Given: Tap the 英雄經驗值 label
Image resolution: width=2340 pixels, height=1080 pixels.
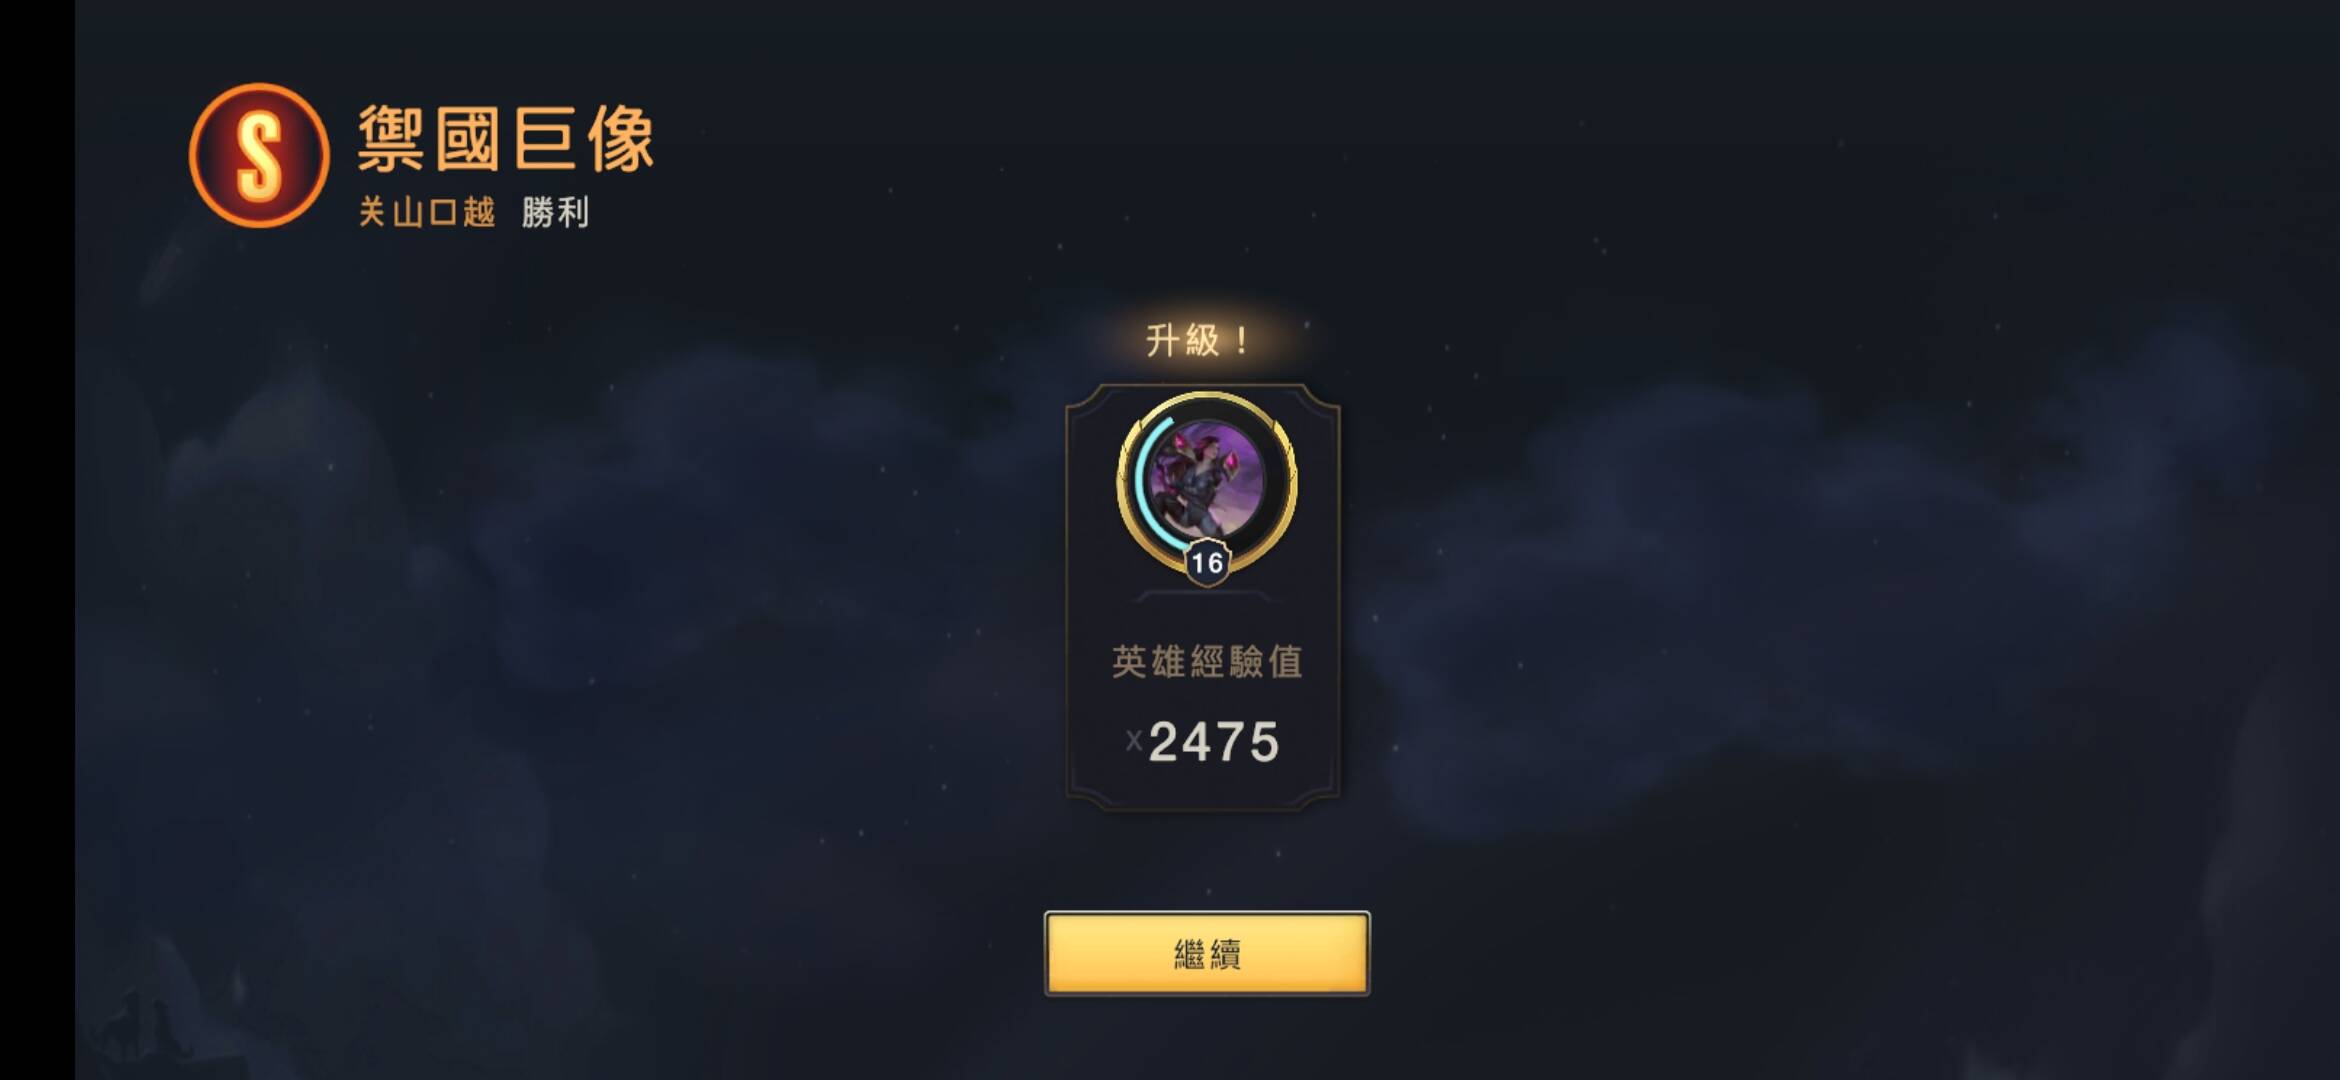Looking at the screenshot, I should [x=1207, y=661].
